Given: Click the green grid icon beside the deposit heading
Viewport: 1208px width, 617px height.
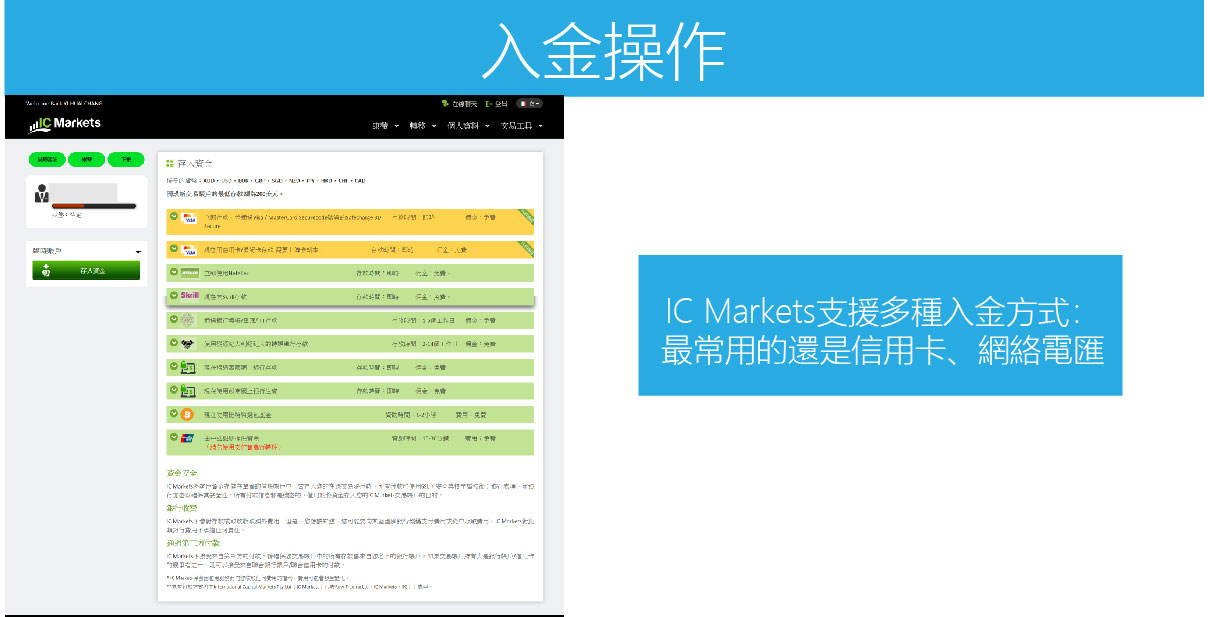Looking at the screenshot, I should [170, 162].
